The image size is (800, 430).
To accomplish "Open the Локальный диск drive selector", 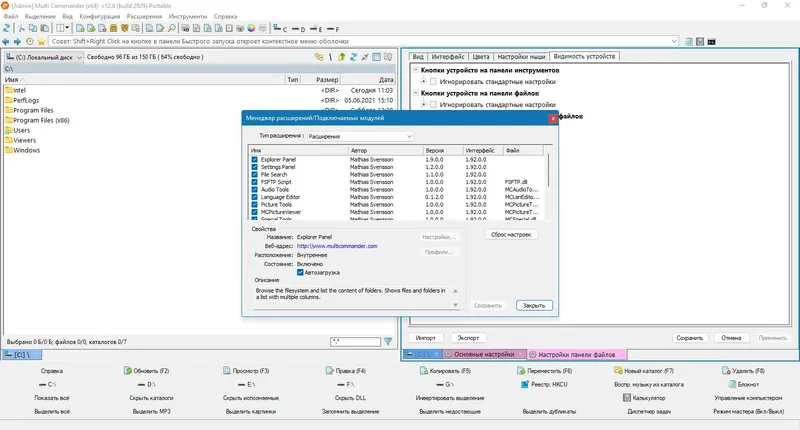I will tap(44, 57).
